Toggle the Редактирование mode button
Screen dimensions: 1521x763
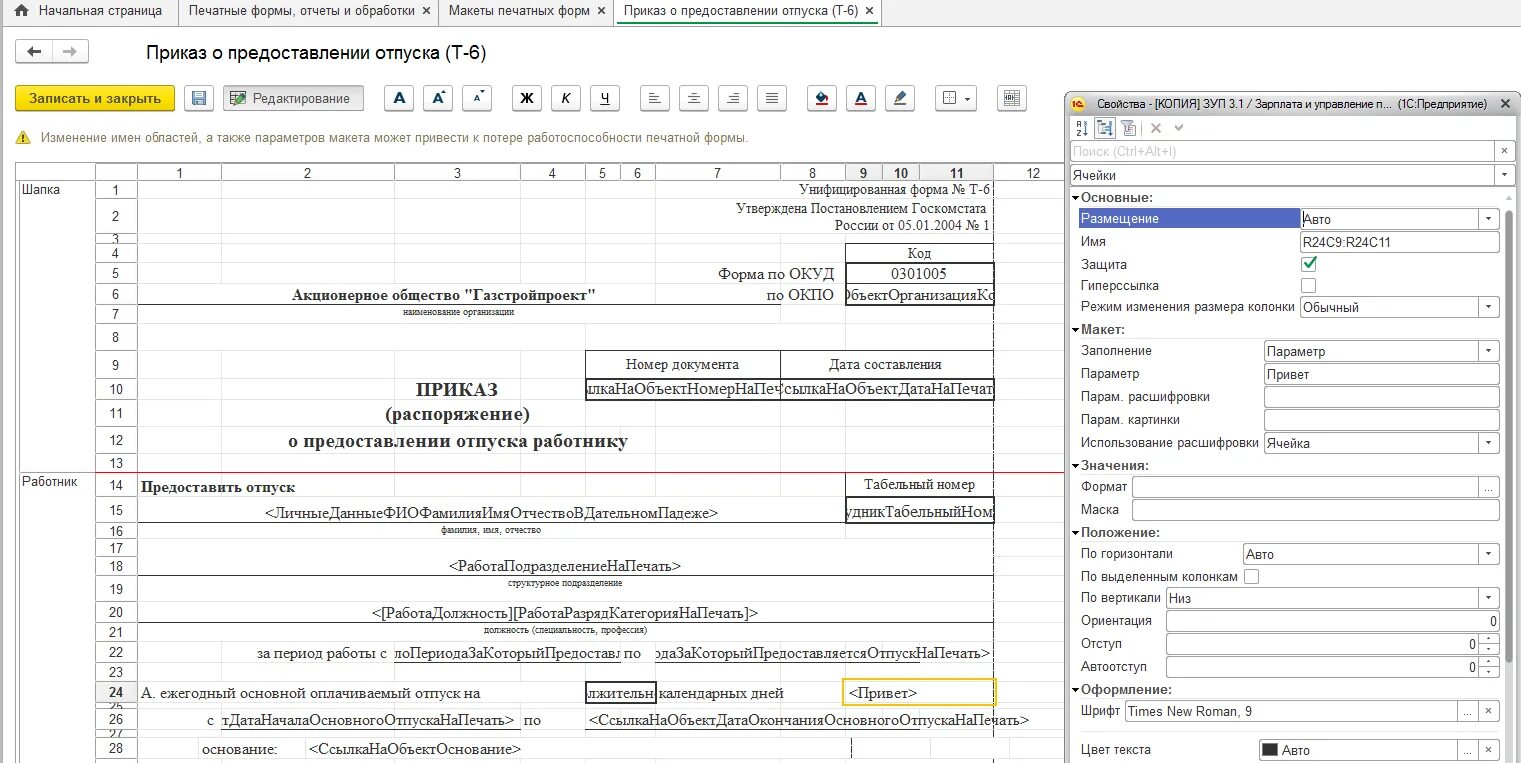(293, 98)
